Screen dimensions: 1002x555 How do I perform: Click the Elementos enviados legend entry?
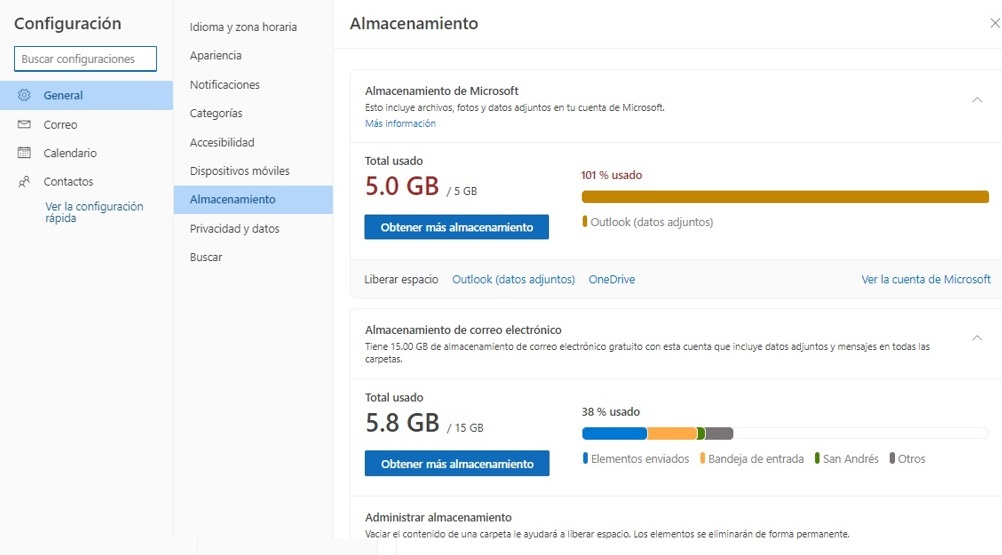tap(636, 459)
